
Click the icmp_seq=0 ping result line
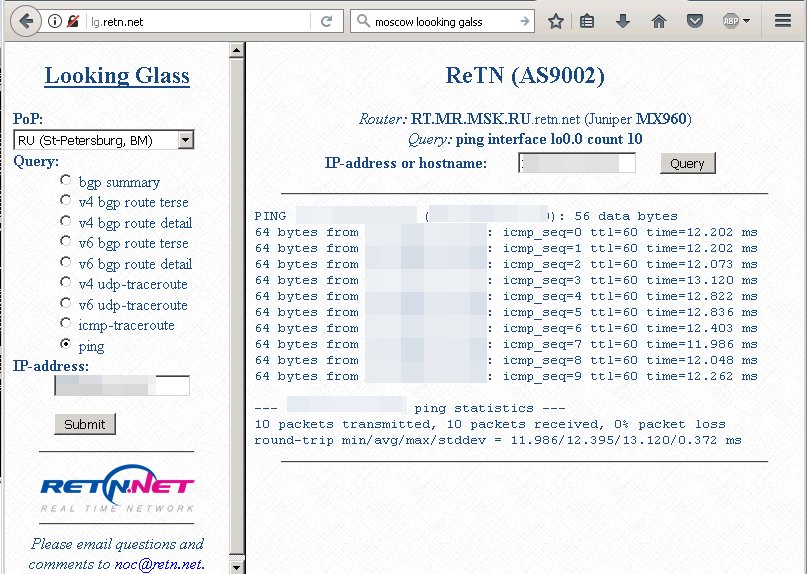(x=506, y=232)
